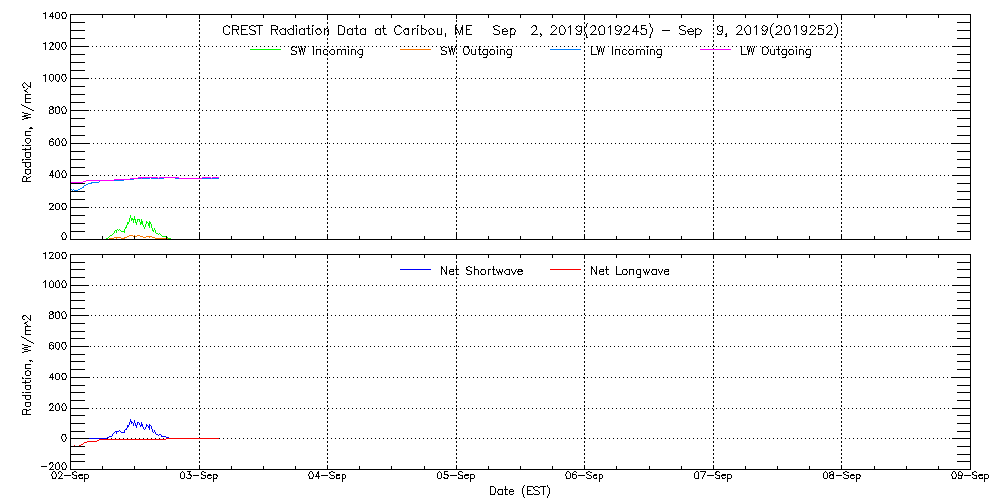The image size is (1000, 500).
Task: Click the 04-Sep date tick label
Action: pos(327,477)
